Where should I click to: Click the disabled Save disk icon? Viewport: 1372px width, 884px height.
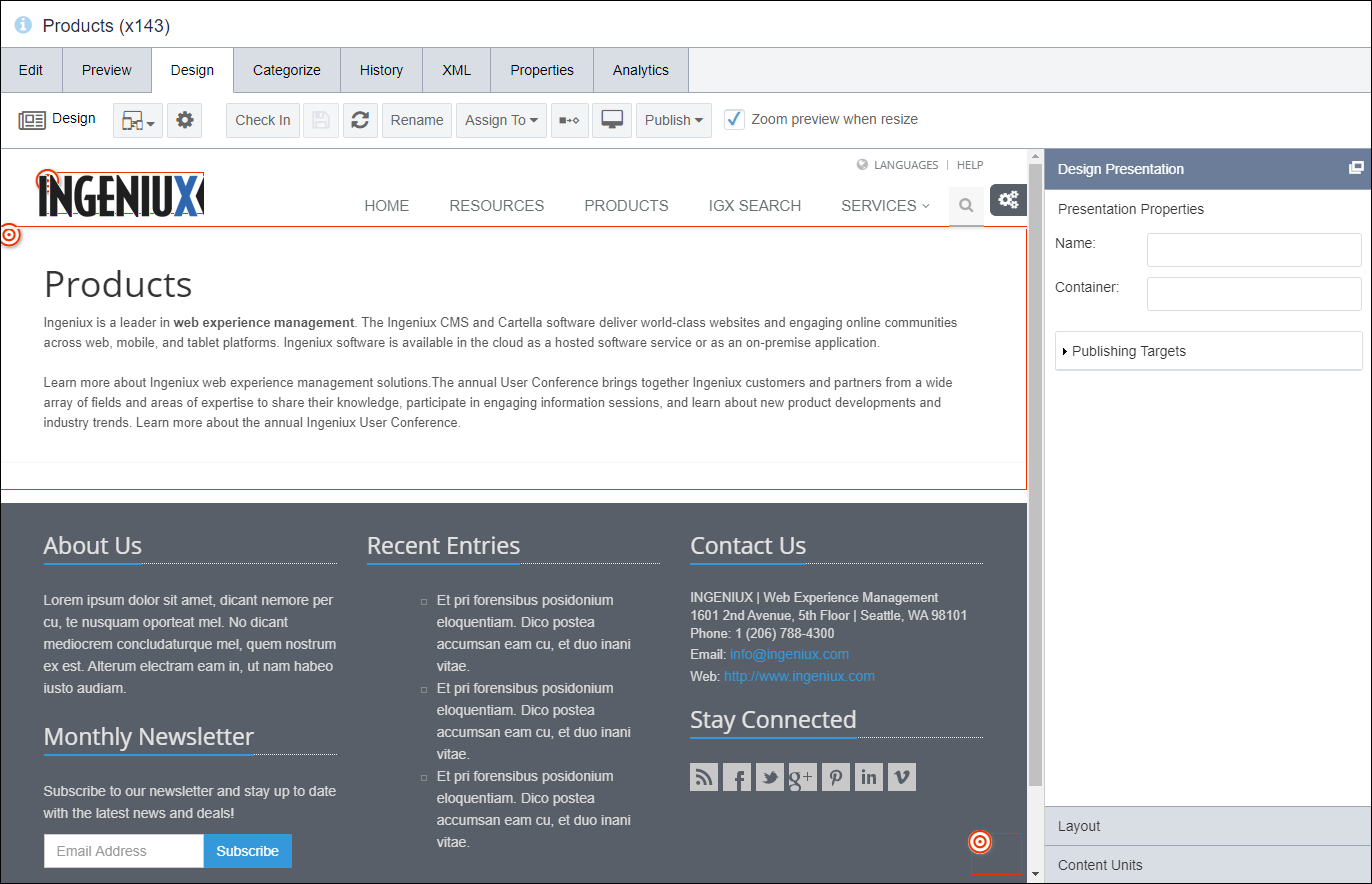tap(321, 120)
